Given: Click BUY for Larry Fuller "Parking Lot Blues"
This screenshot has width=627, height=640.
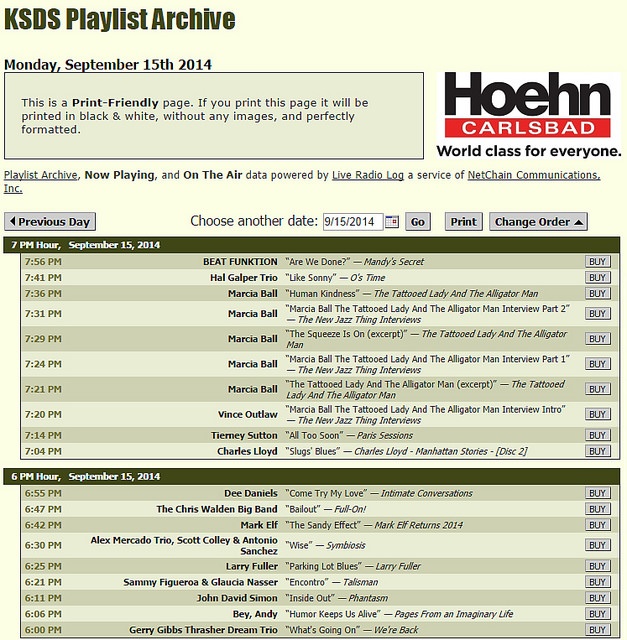Looking at the screenshot, I should coord(598,566).
